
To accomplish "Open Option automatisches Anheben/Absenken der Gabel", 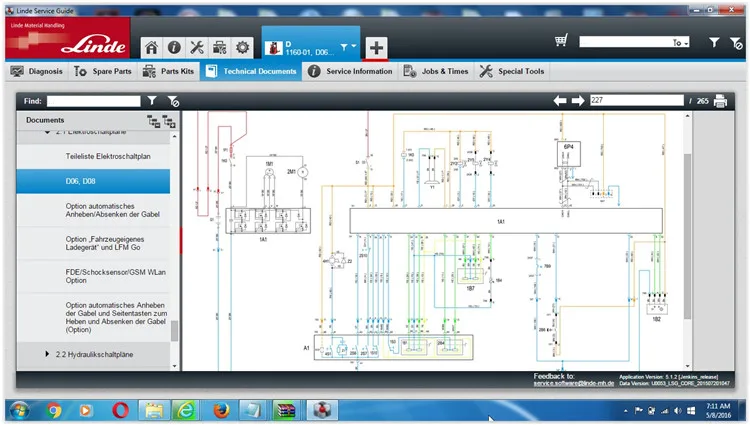I will 93,210.
